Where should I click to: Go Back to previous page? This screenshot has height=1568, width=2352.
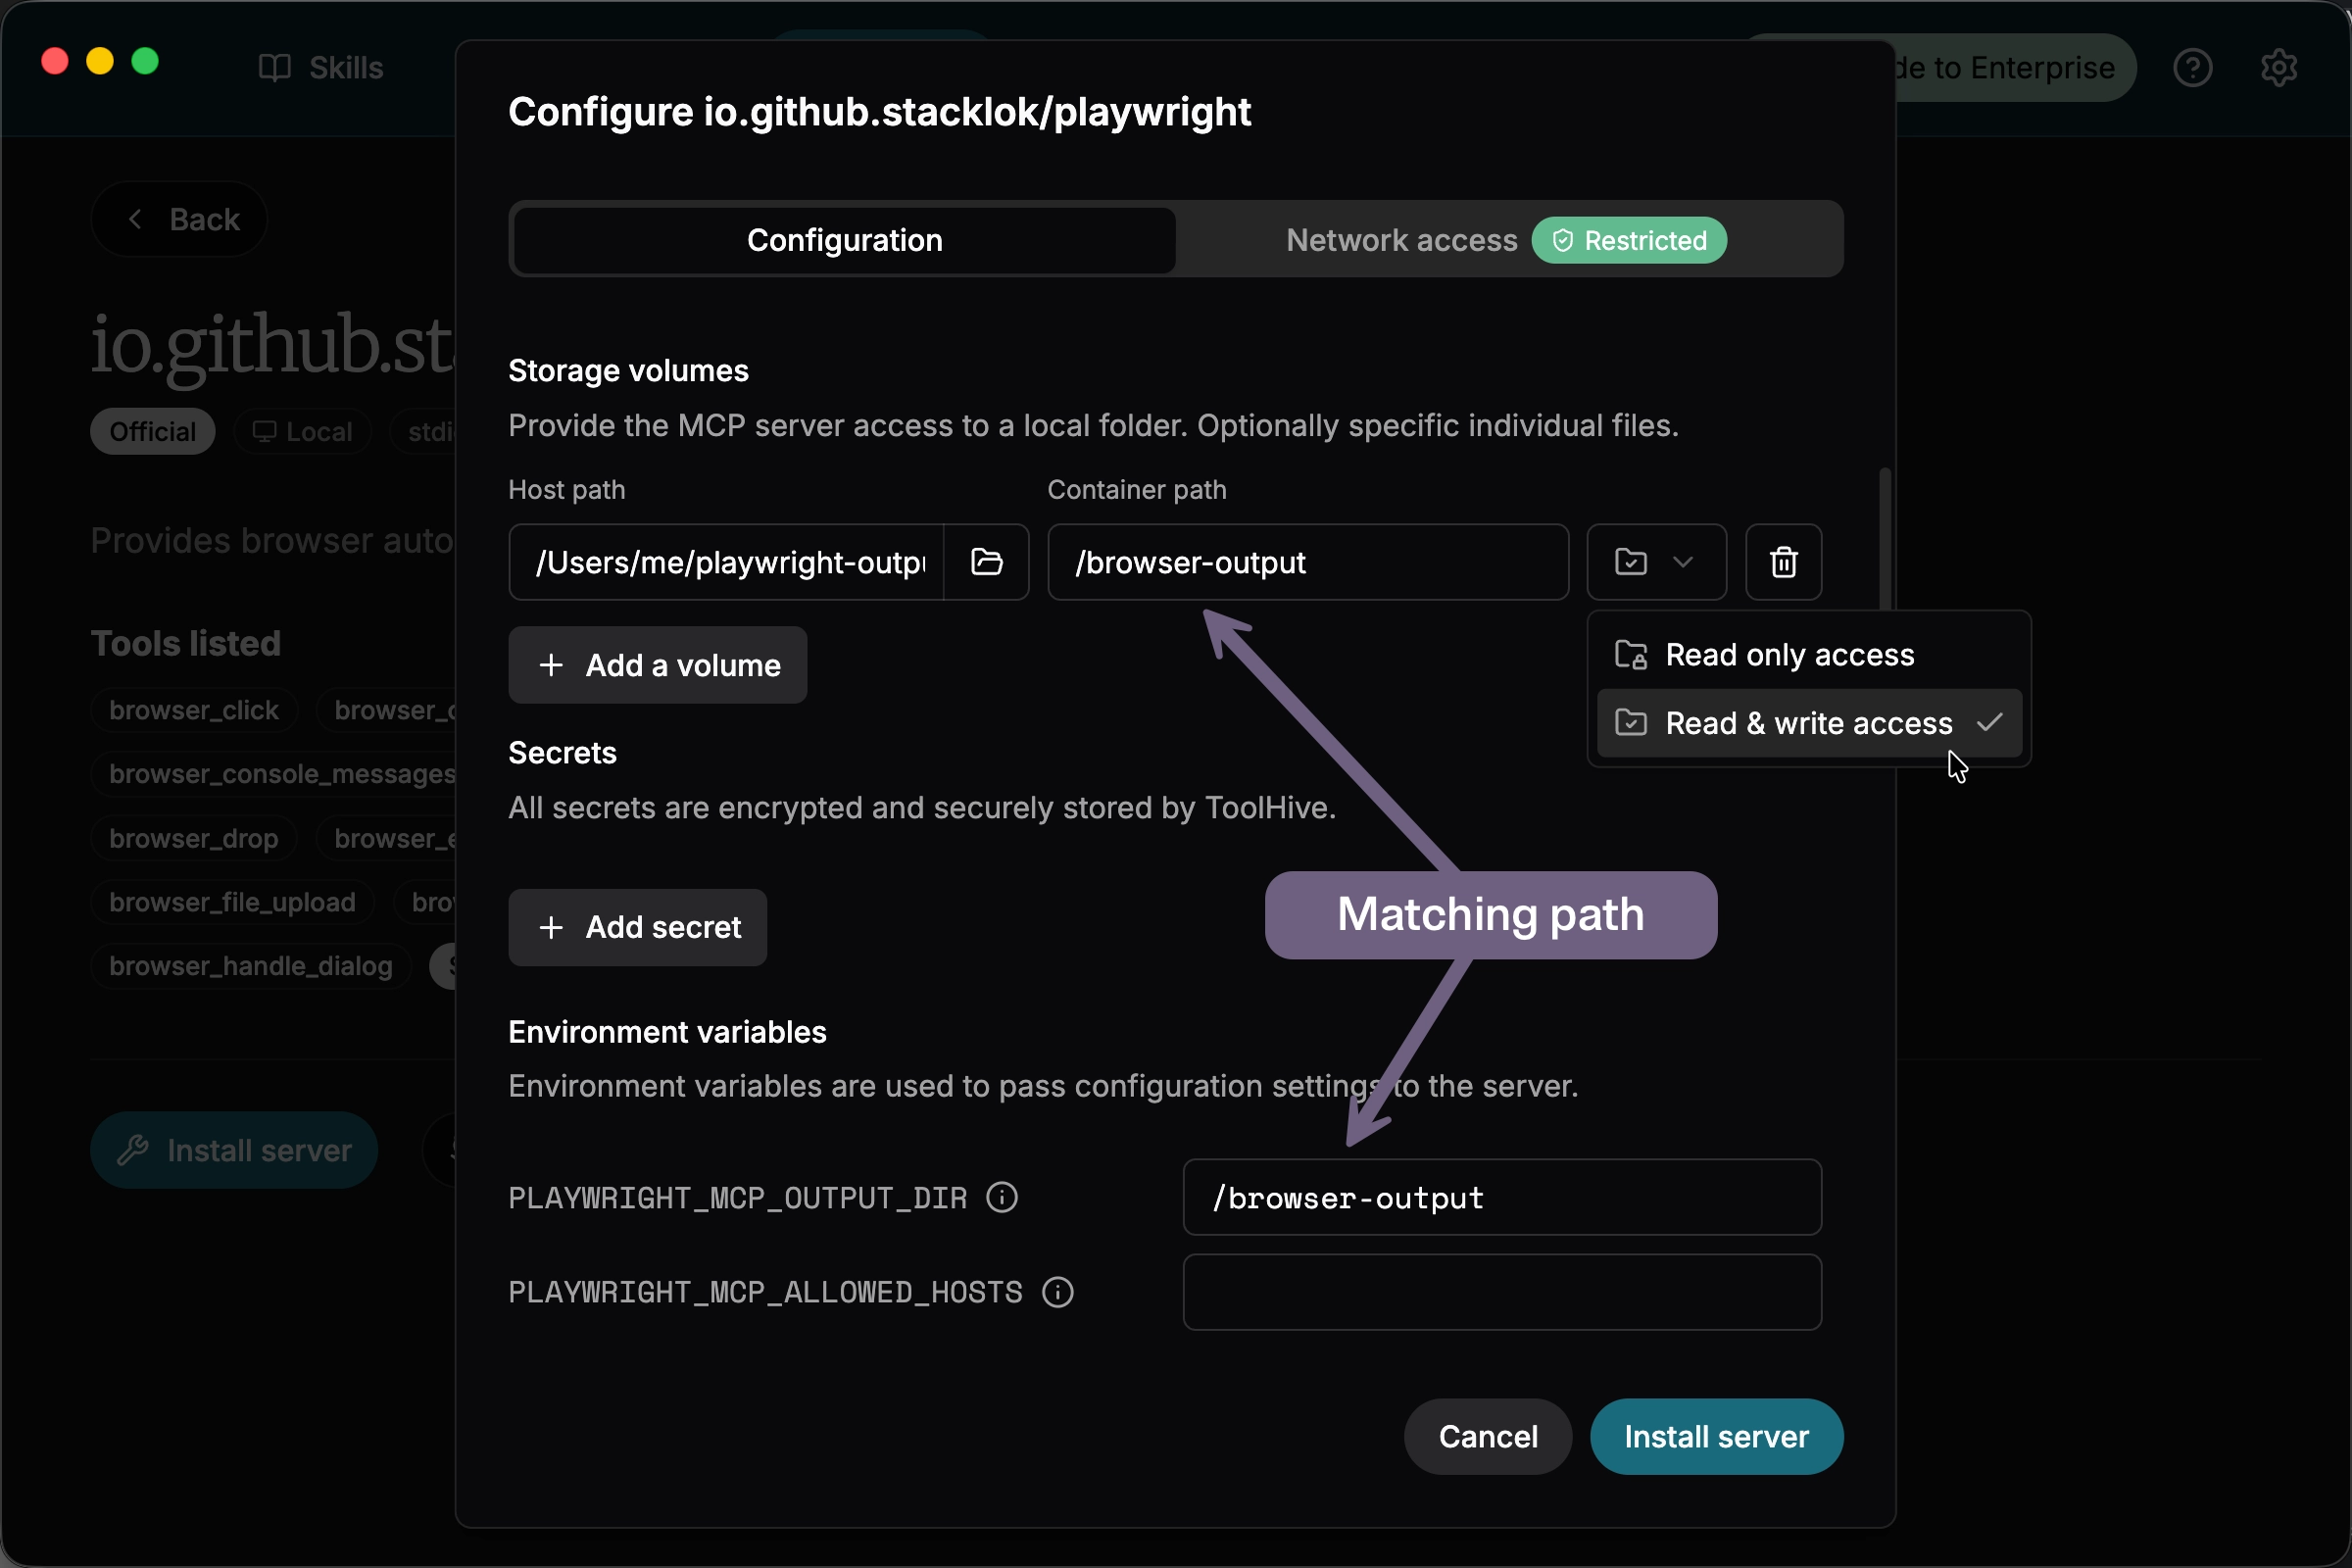pos(180,219)
